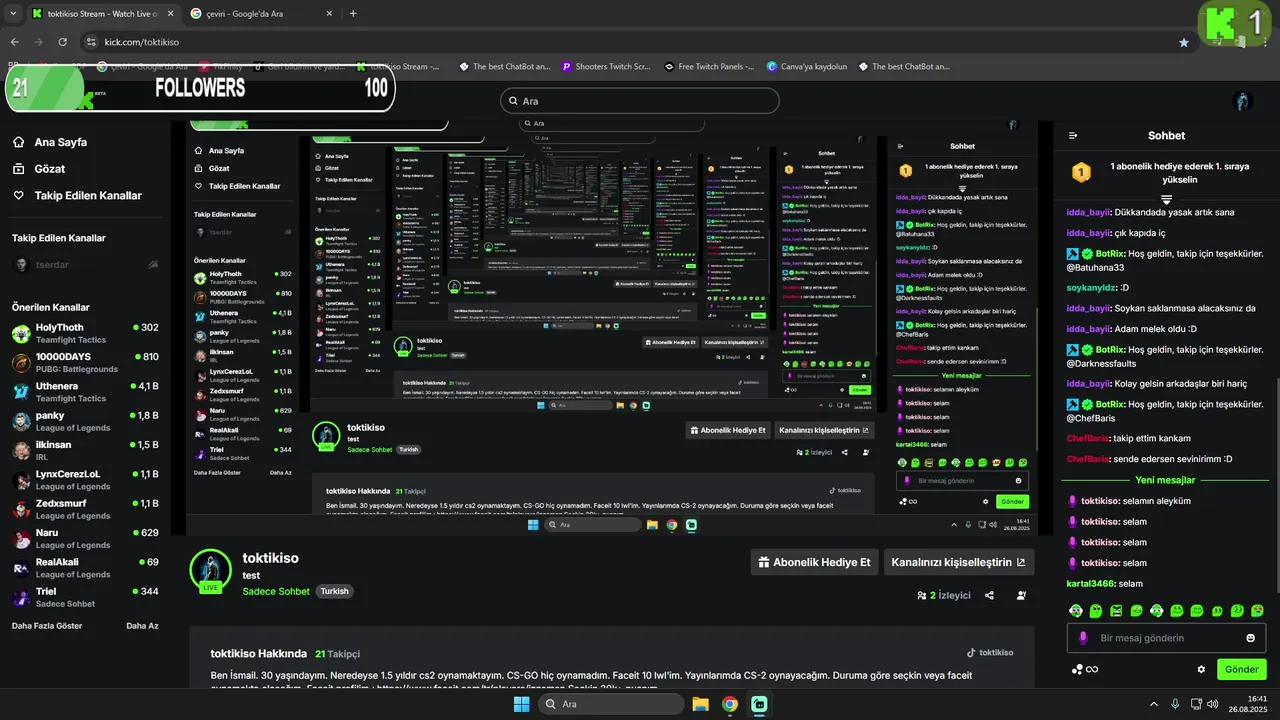Screen dimensions: 1280x720
Task: Click the 2 İzleyici viewer count
Action: [944, 595]
